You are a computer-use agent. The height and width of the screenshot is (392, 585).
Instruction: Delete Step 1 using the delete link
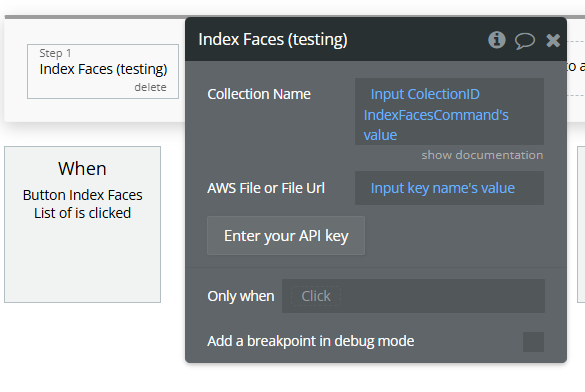coord(150,87)
